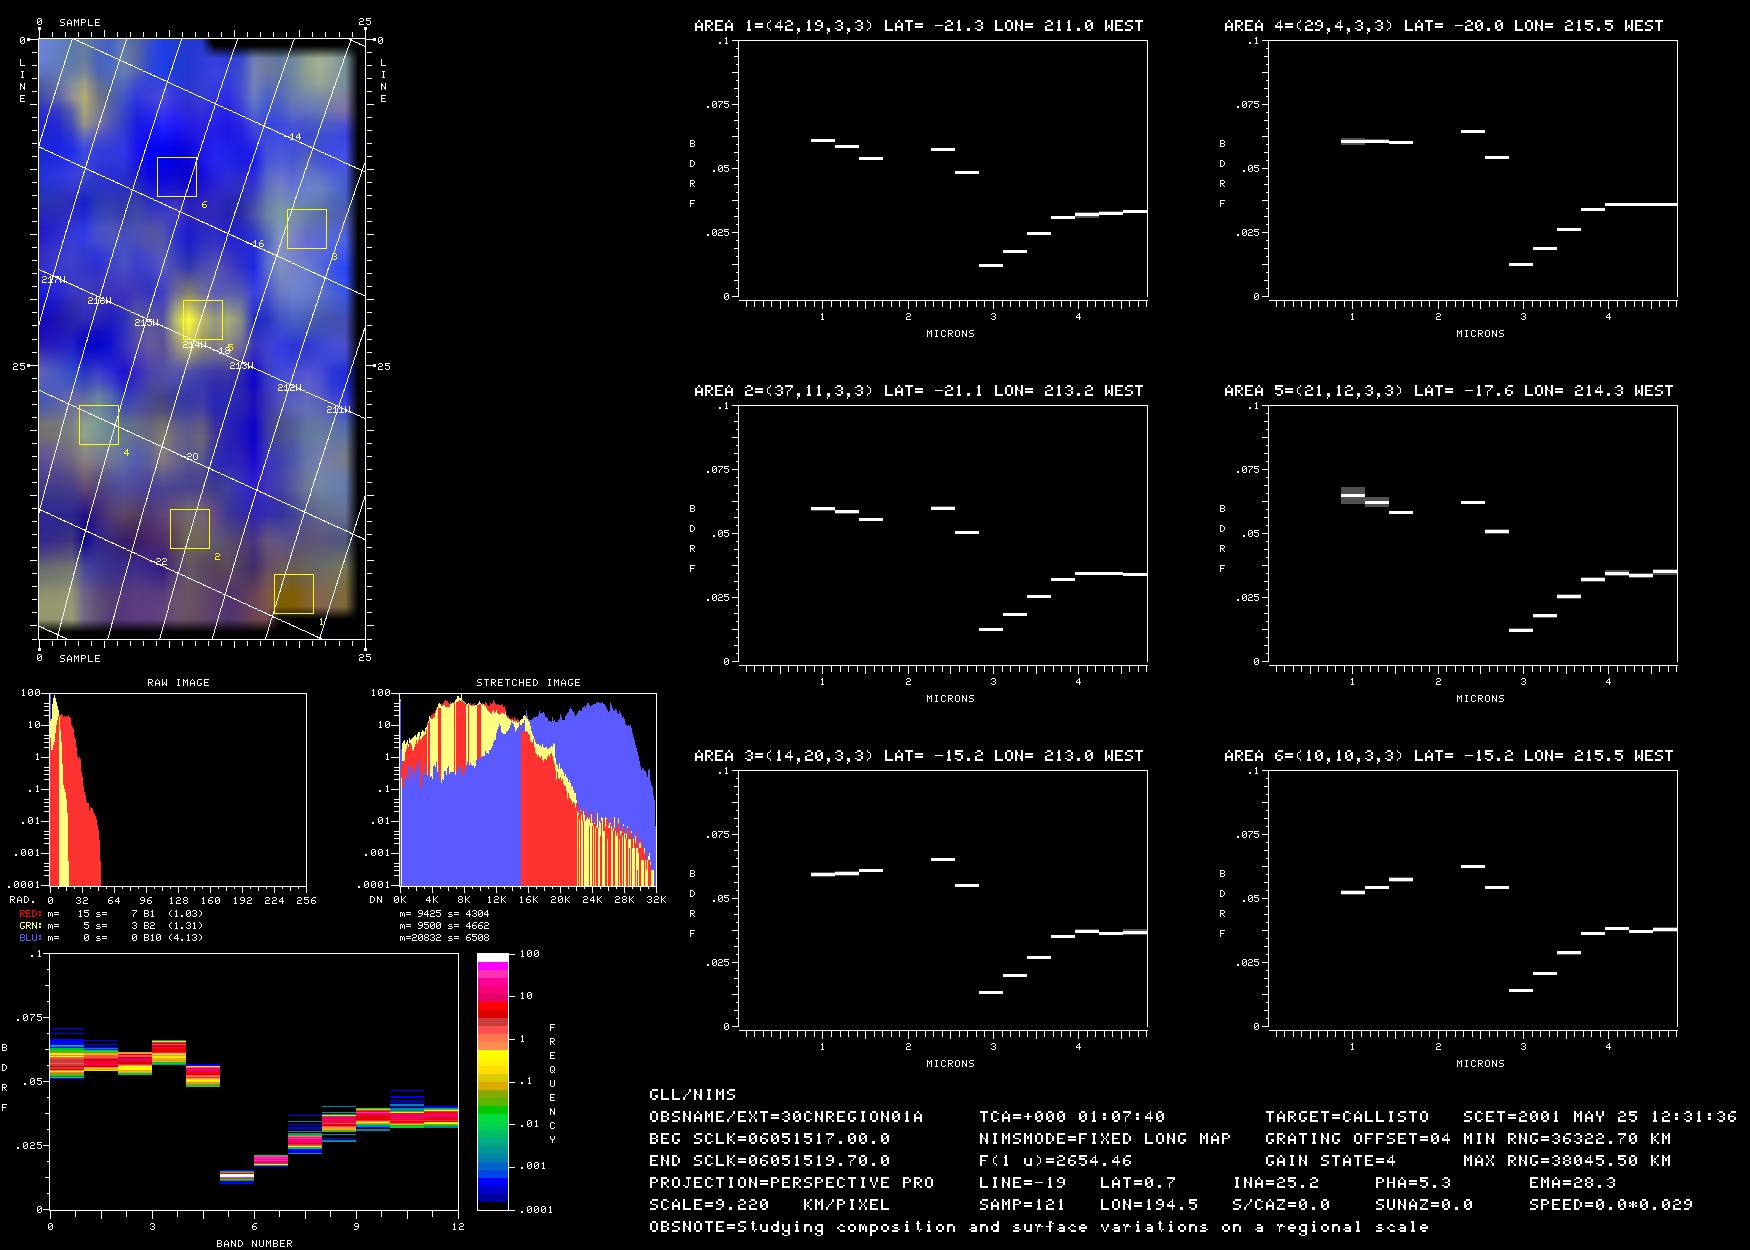Click the orange-filled area box 1
Screen dimensions: 1750x1250
(294, 594)
